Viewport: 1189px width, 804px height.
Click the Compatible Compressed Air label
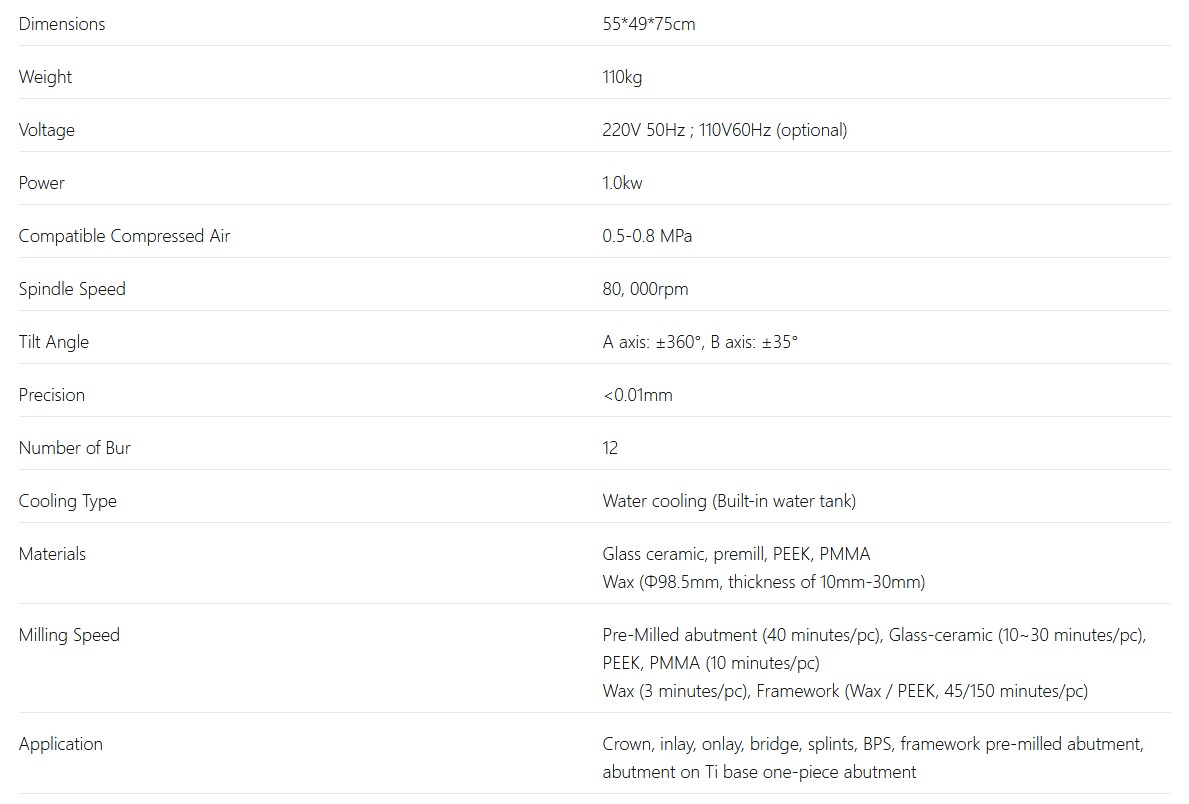pyautogui.click(x=124, y=236)
